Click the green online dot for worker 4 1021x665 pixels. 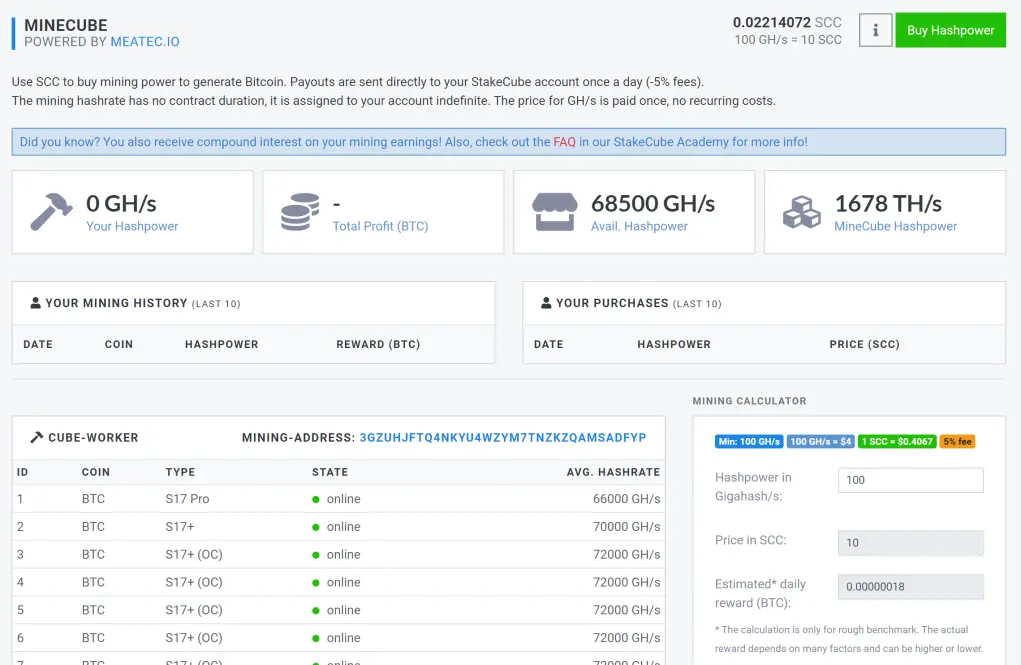[316, 583]
